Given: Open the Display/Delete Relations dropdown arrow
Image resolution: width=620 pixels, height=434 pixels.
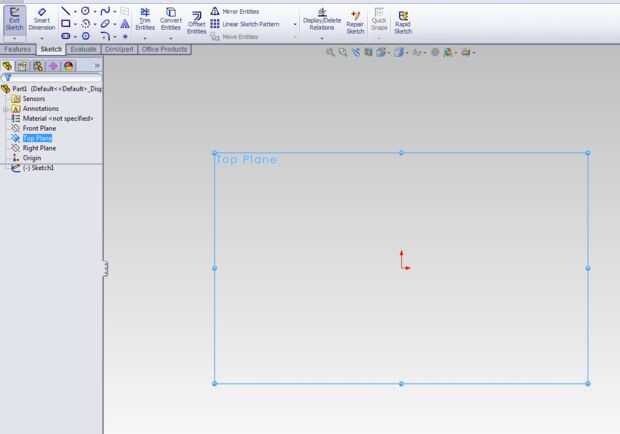Looking at the screenshot, I should [322, 38].
